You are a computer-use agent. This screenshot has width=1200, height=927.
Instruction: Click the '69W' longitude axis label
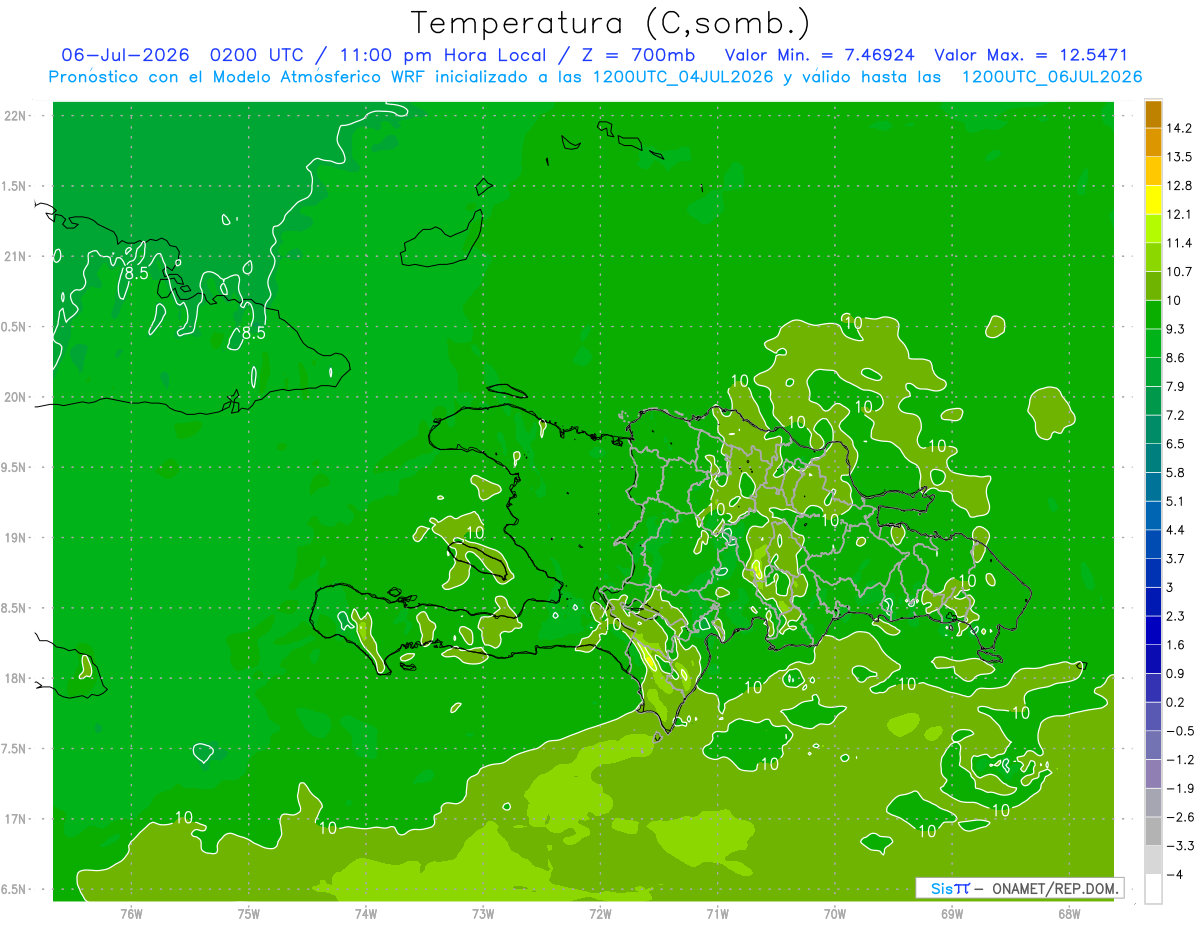tap(952, 914)
